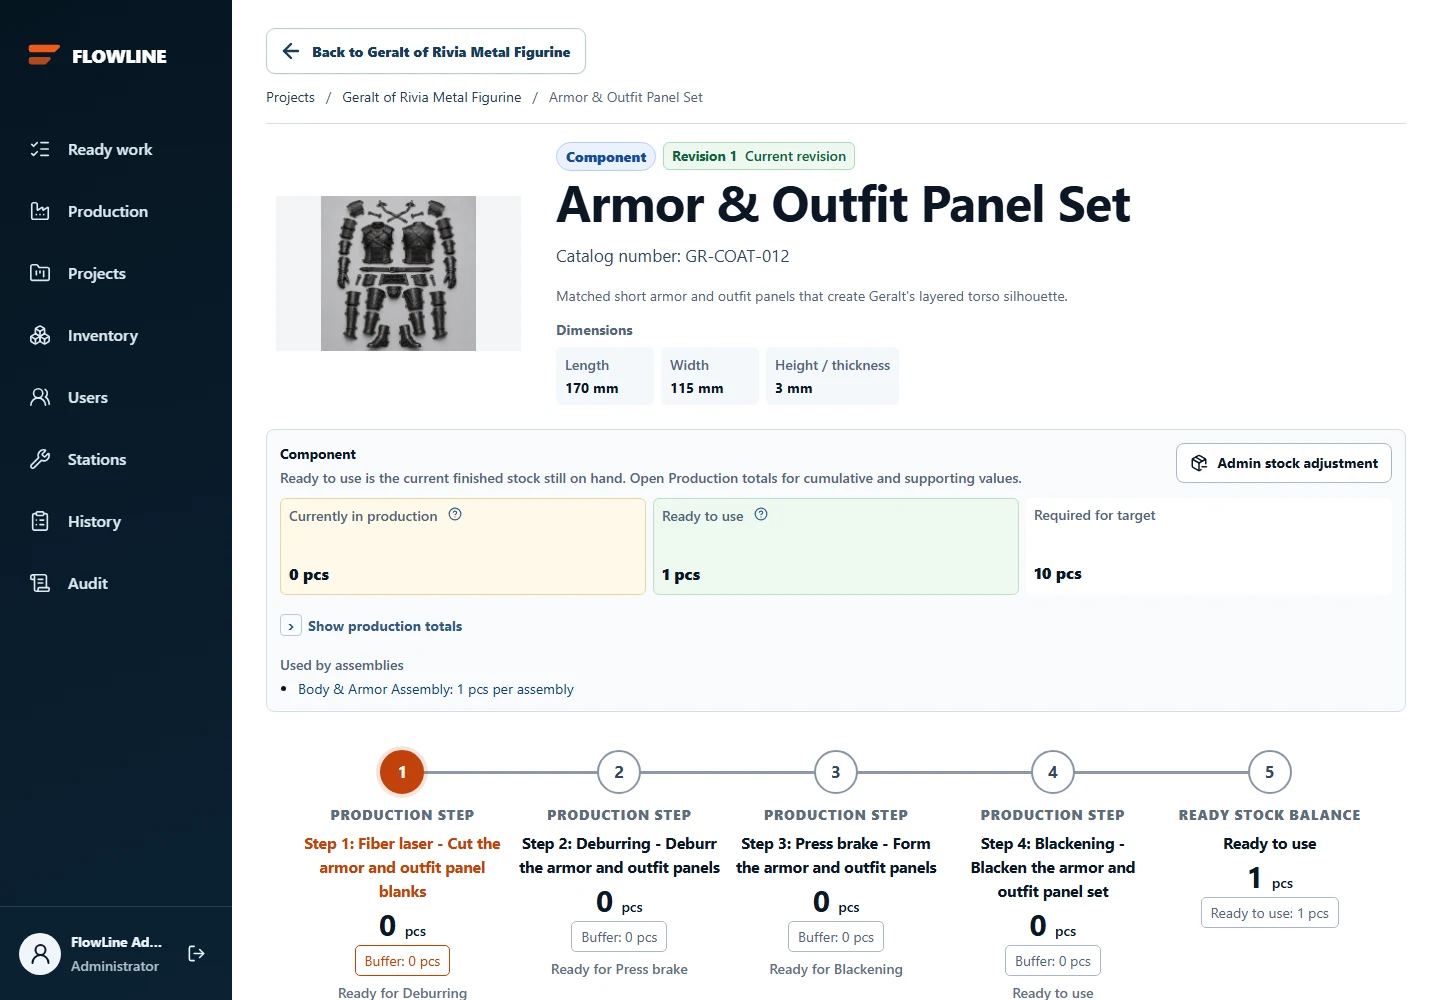Click the back arrow icon
This screenshot has height=1000, width=1440.
[291, 51]
